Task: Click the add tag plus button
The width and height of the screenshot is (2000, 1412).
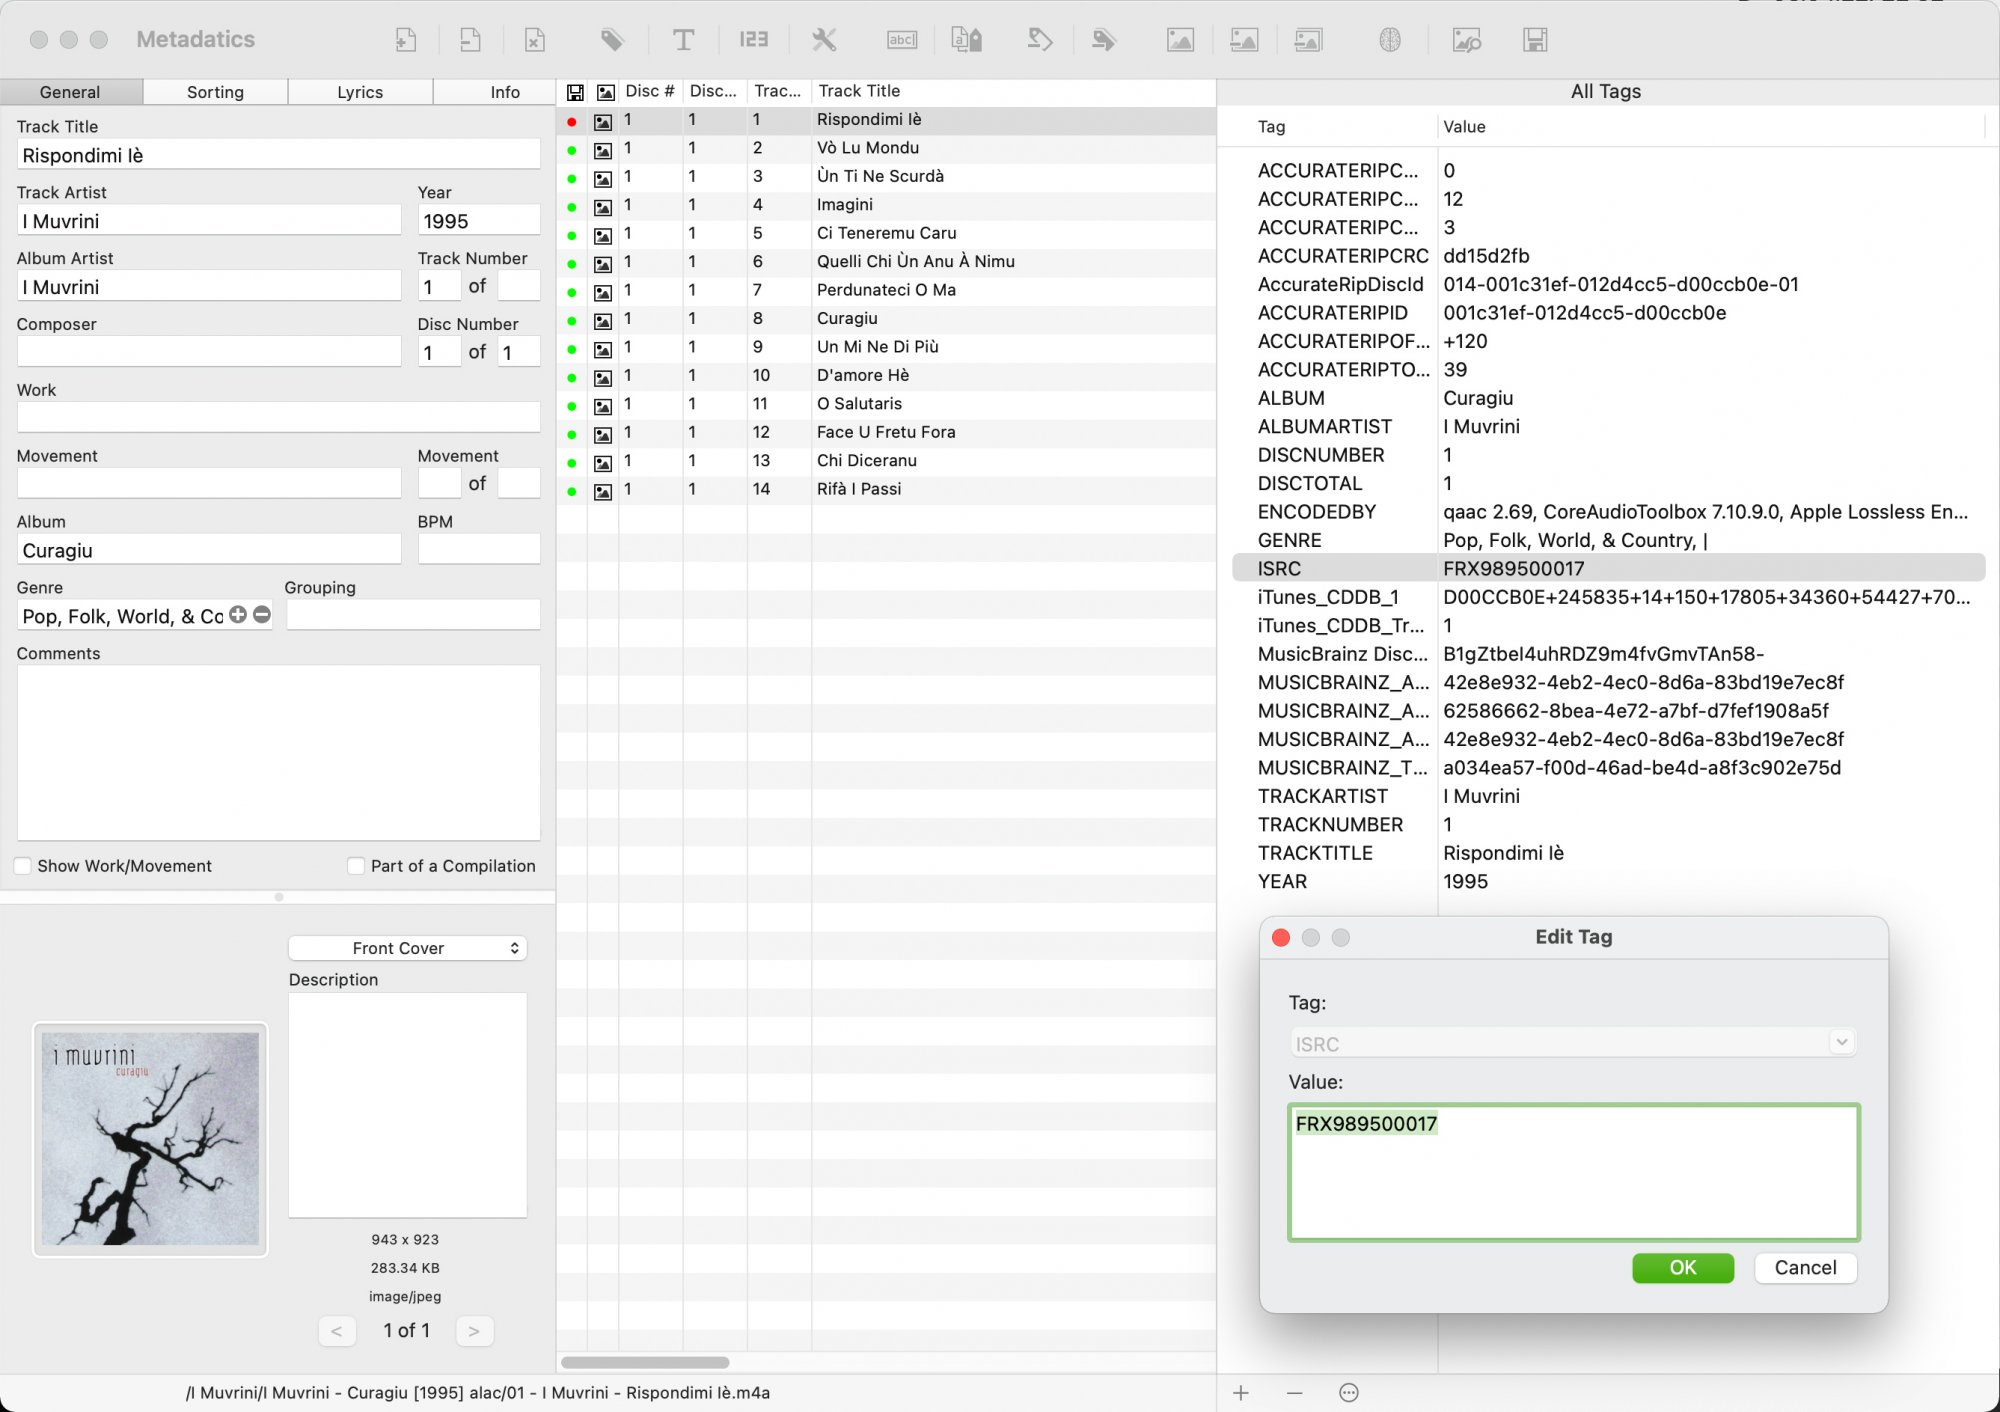Action: pos(1241,1393)
